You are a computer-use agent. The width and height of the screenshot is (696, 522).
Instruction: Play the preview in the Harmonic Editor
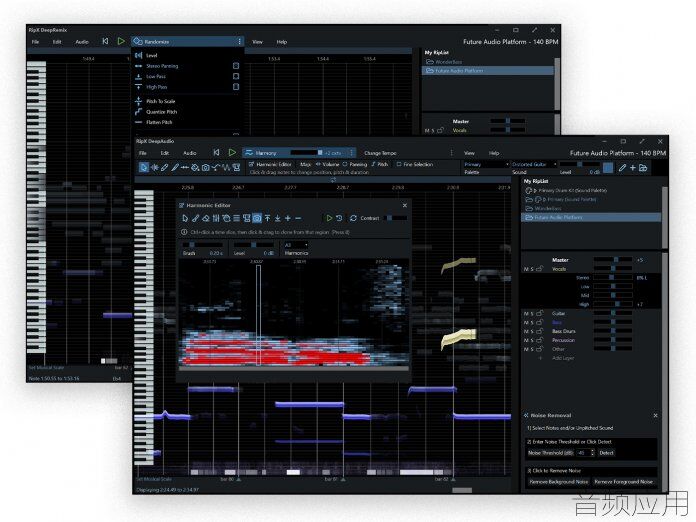click(329, 218)
